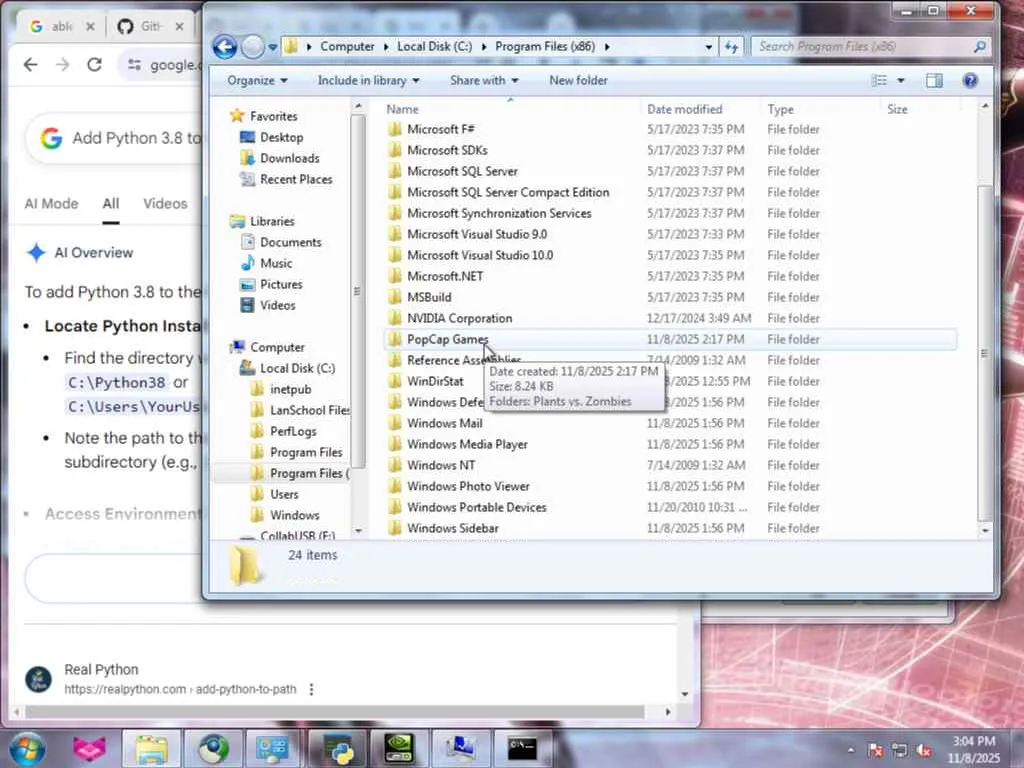Open Users folder in tree
This screenshot has height=768, width=1024.
(x=284, y=494)
